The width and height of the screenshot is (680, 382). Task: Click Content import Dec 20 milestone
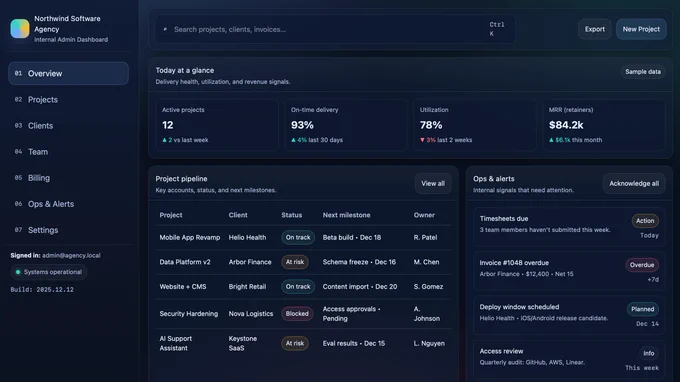click(360, 287)
